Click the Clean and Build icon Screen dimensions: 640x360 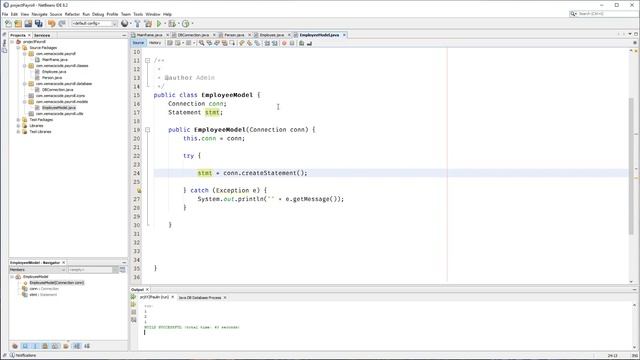[148, 24]
